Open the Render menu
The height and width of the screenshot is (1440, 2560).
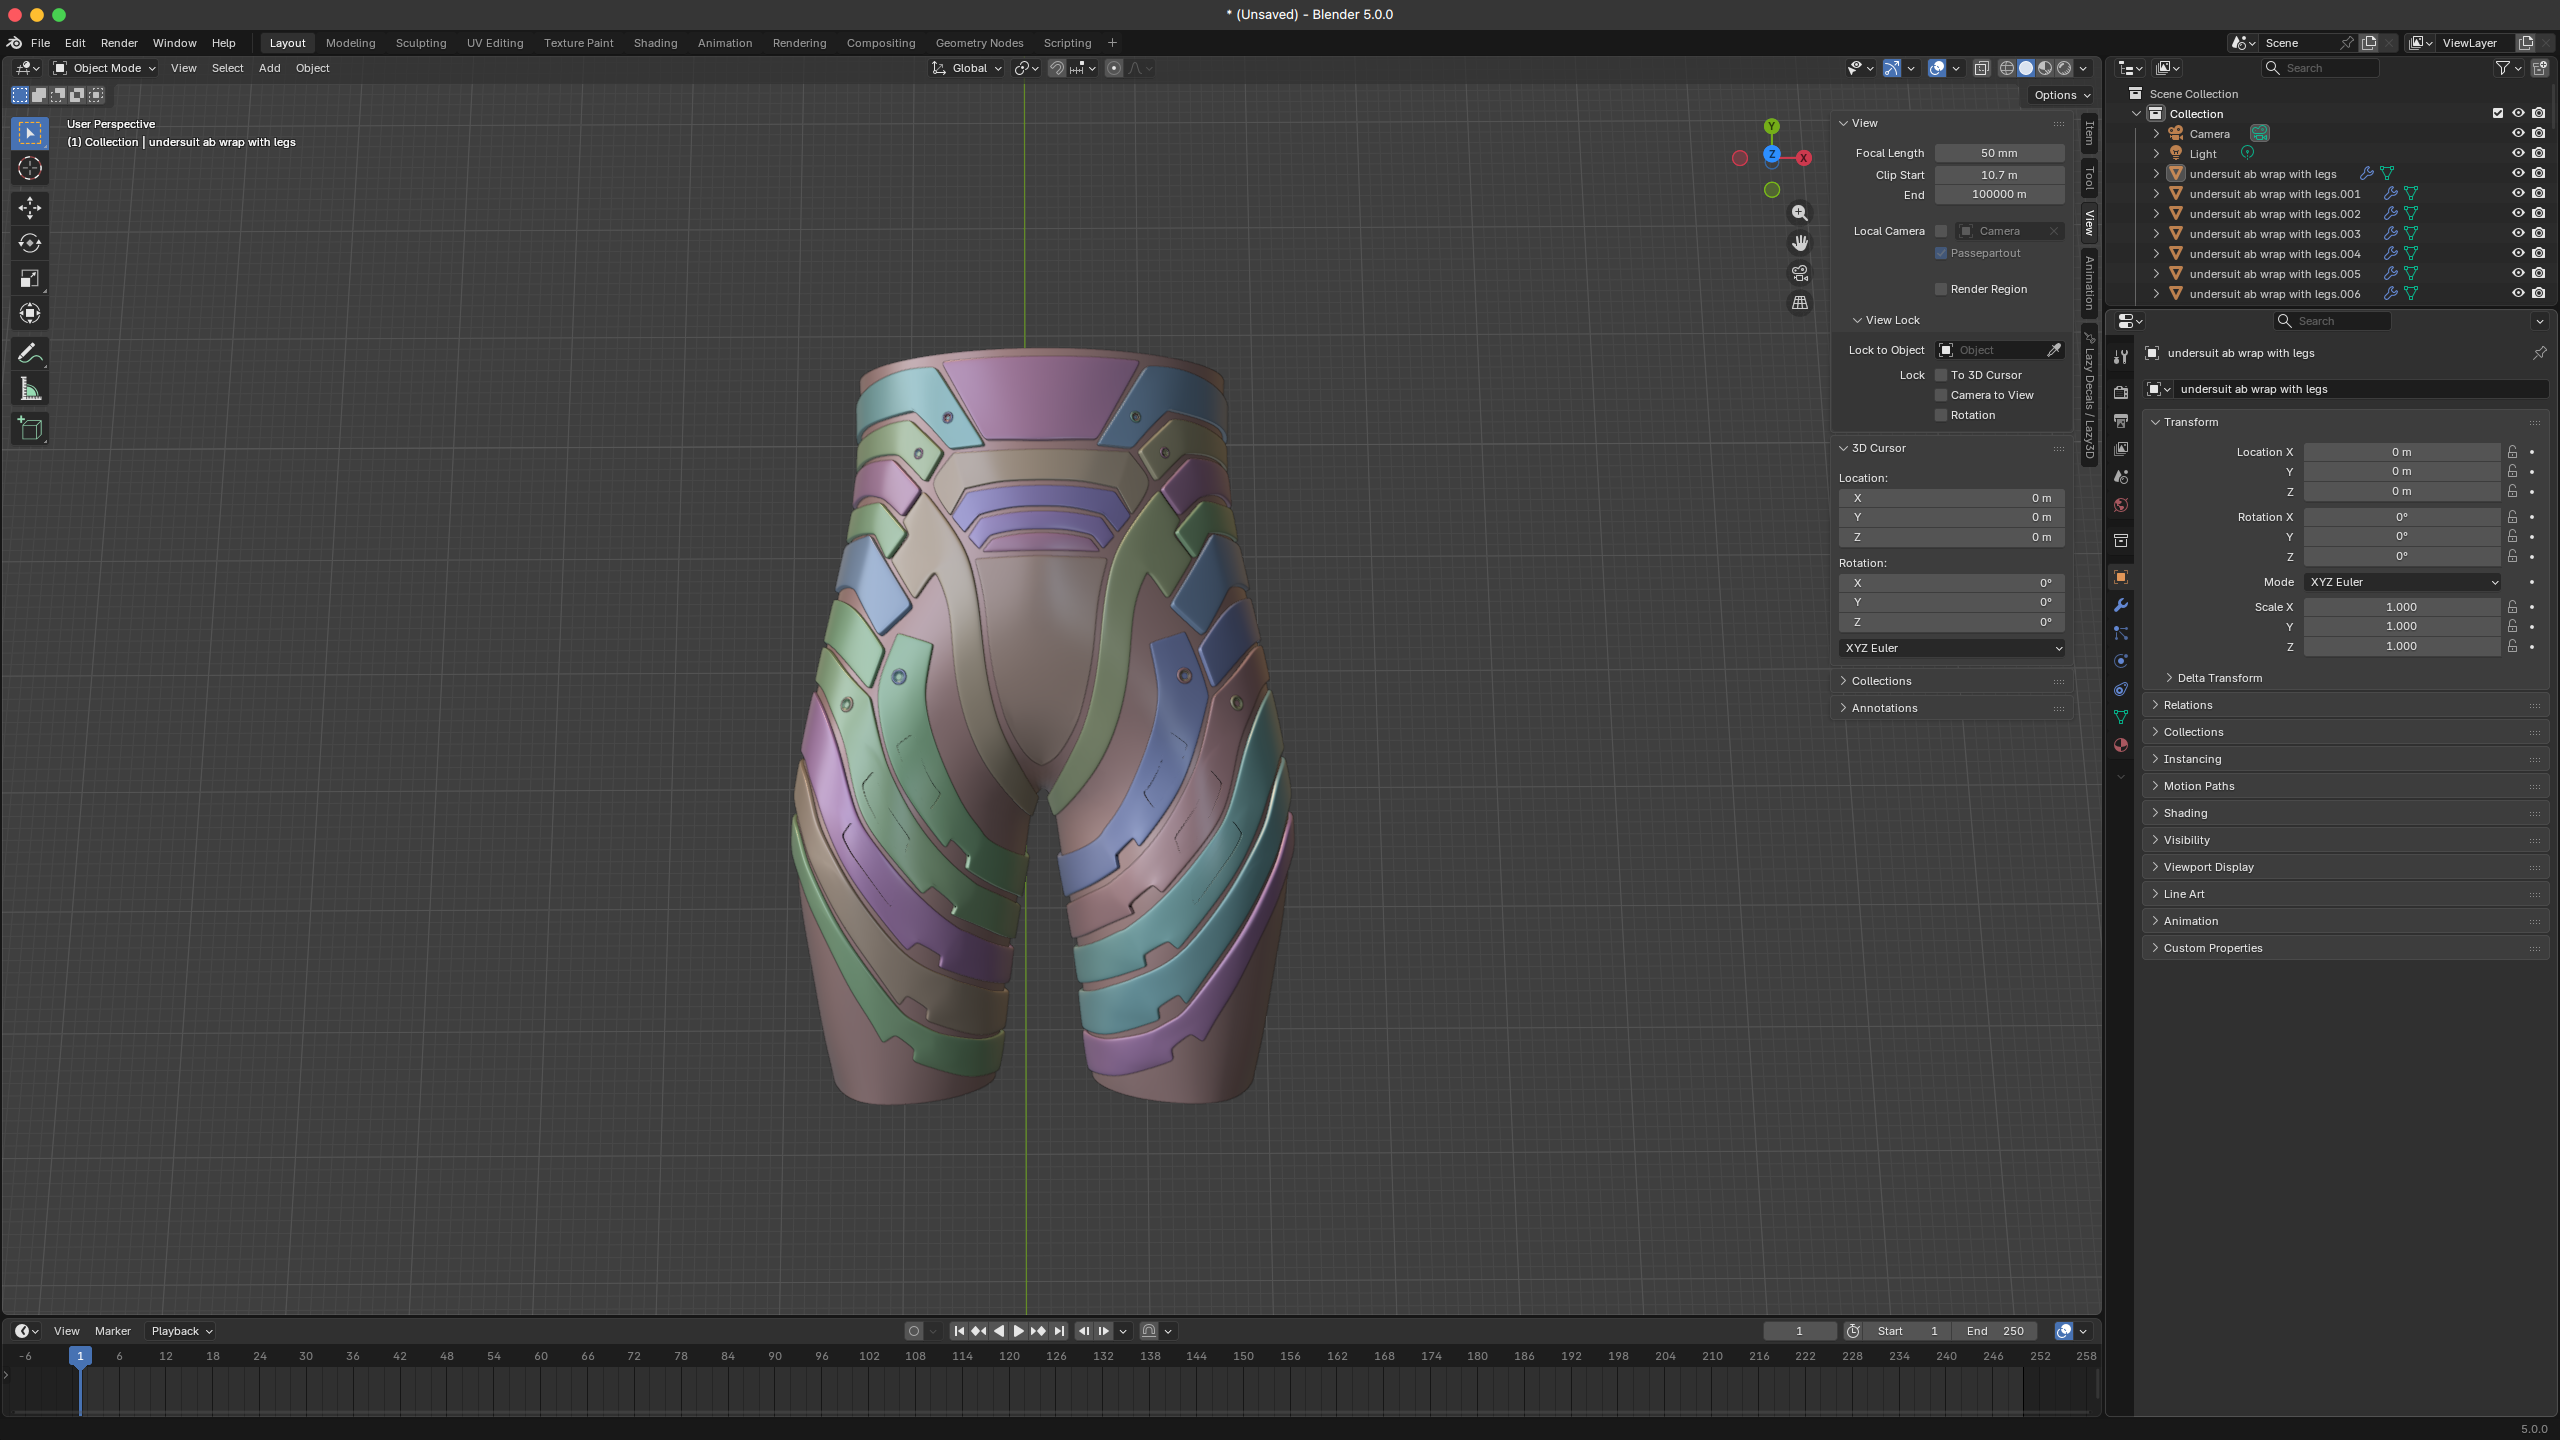click(119, 42)
